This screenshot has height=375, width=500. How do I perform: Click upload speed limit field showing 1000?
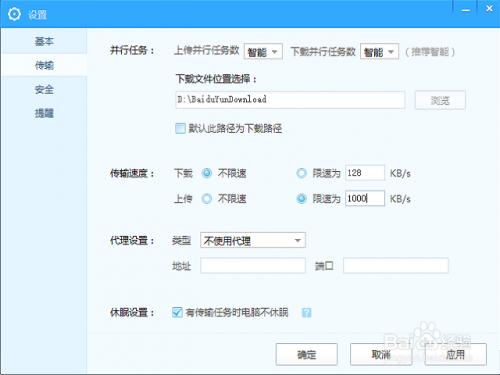[x=365, y=198]
